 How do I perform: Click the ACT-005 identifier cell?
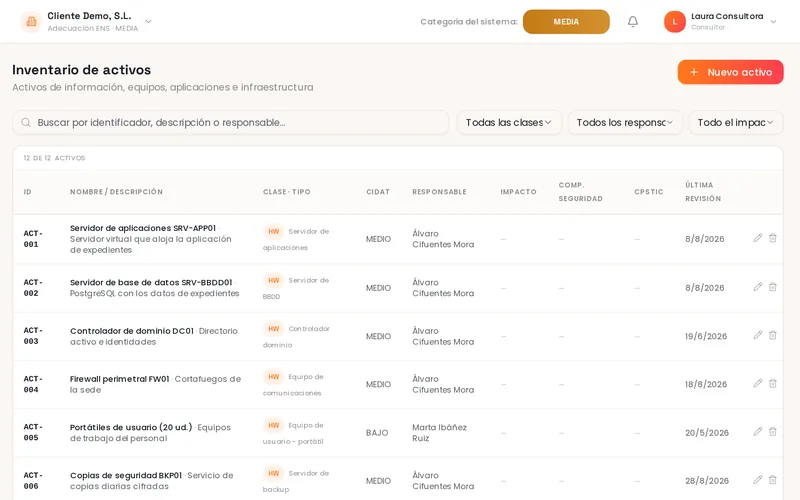(x=33, y=432)
